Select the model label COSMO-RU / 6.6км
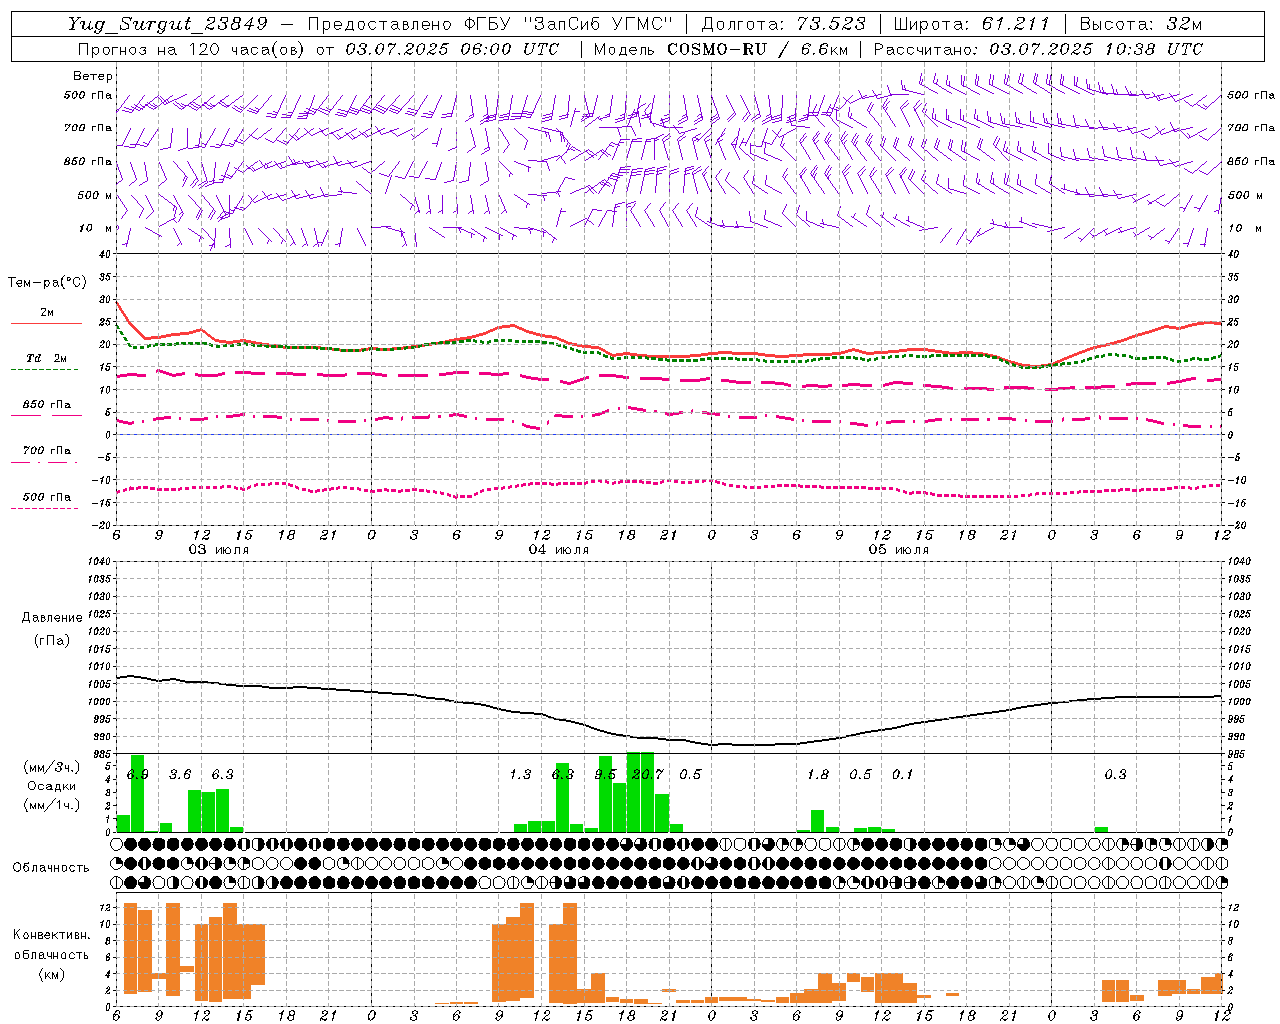 [x=758, y=49]
